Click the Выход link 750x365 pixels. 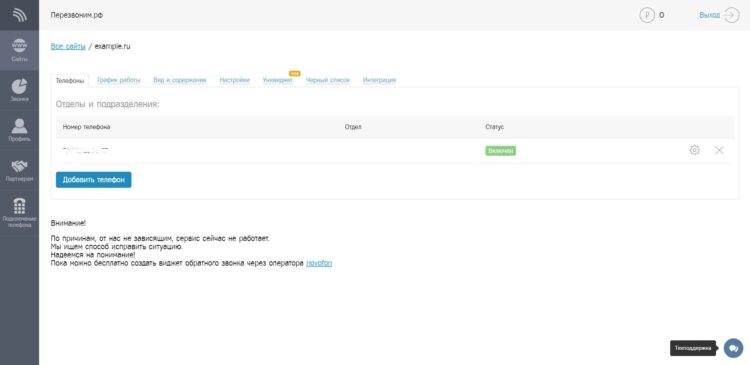pos(709,15)
